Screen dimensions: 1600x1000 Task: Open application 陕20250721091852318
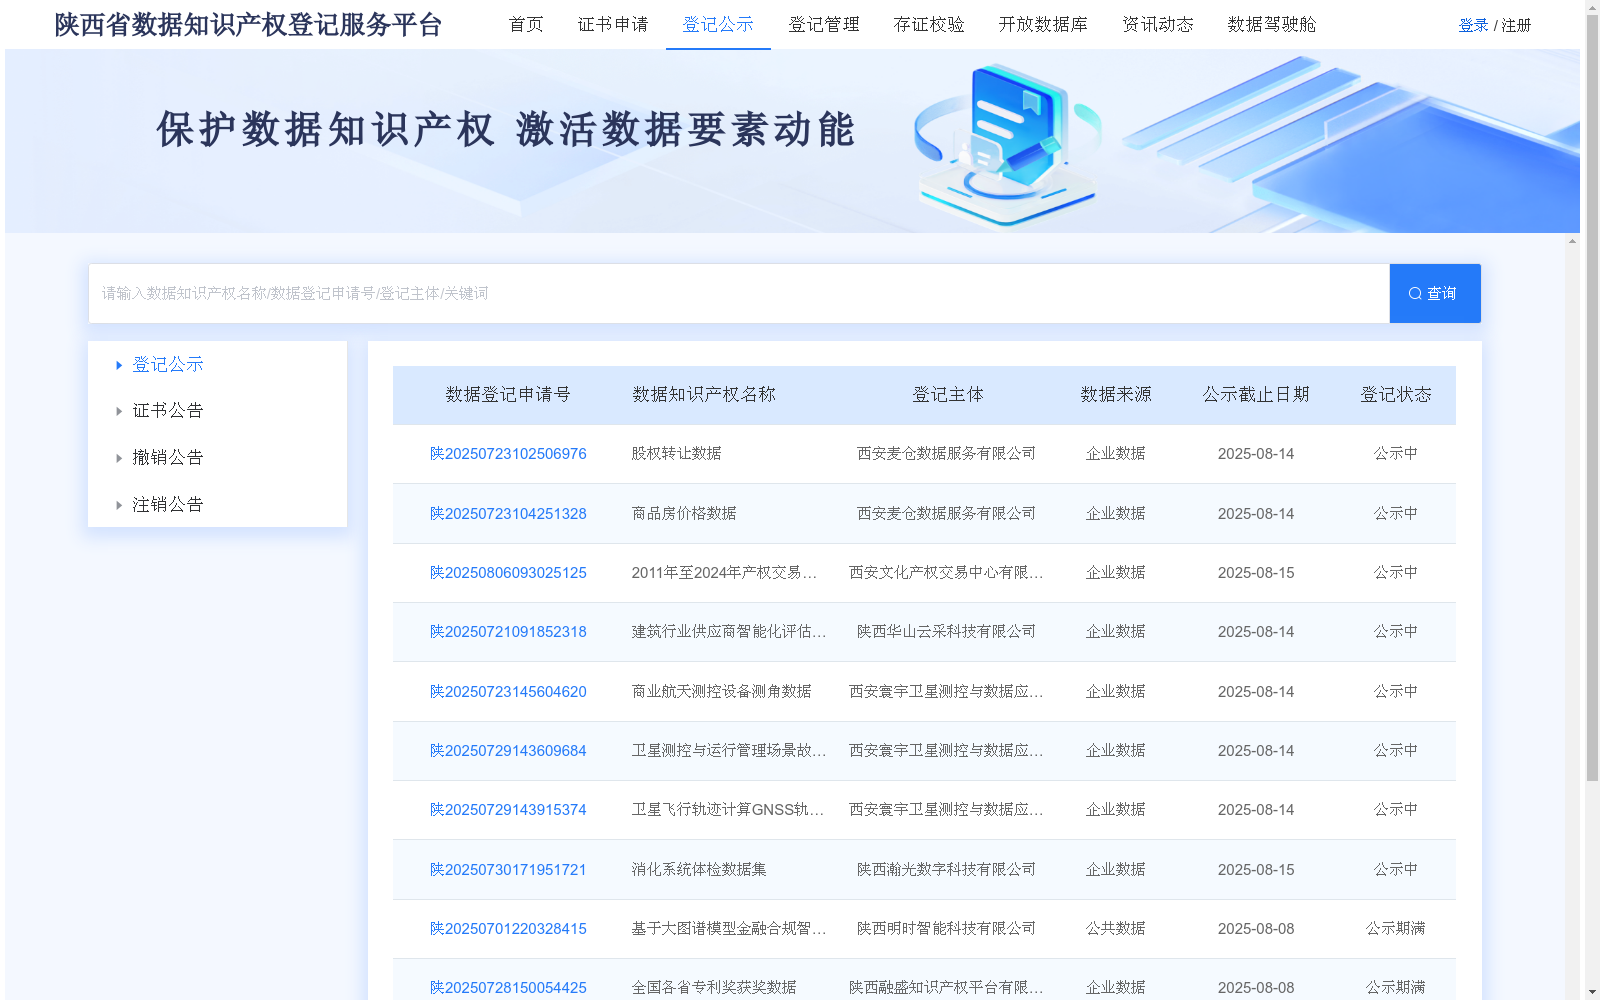(x=508, y=632)
